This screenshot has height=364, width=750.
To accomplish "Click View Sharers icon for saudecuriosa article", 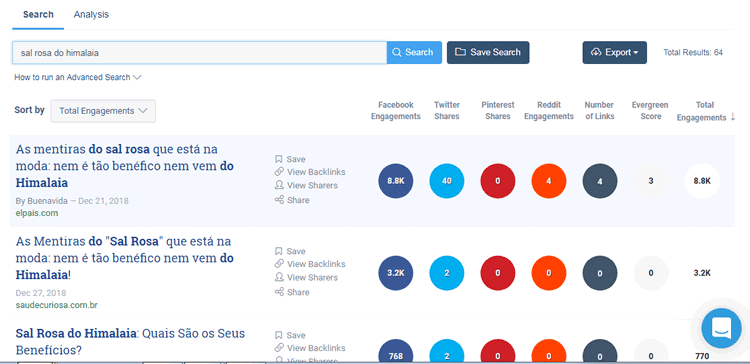I will (279, 277).
